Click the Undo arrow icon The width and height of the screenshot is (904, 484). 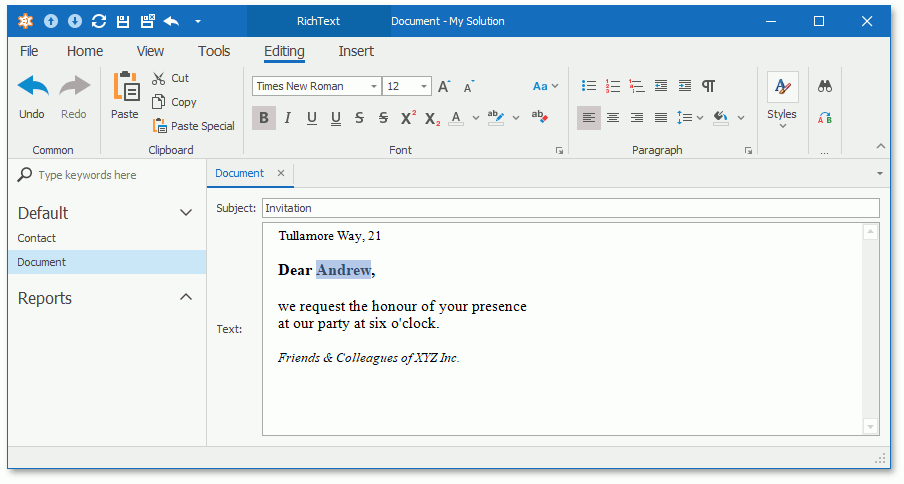pos(33,86)
